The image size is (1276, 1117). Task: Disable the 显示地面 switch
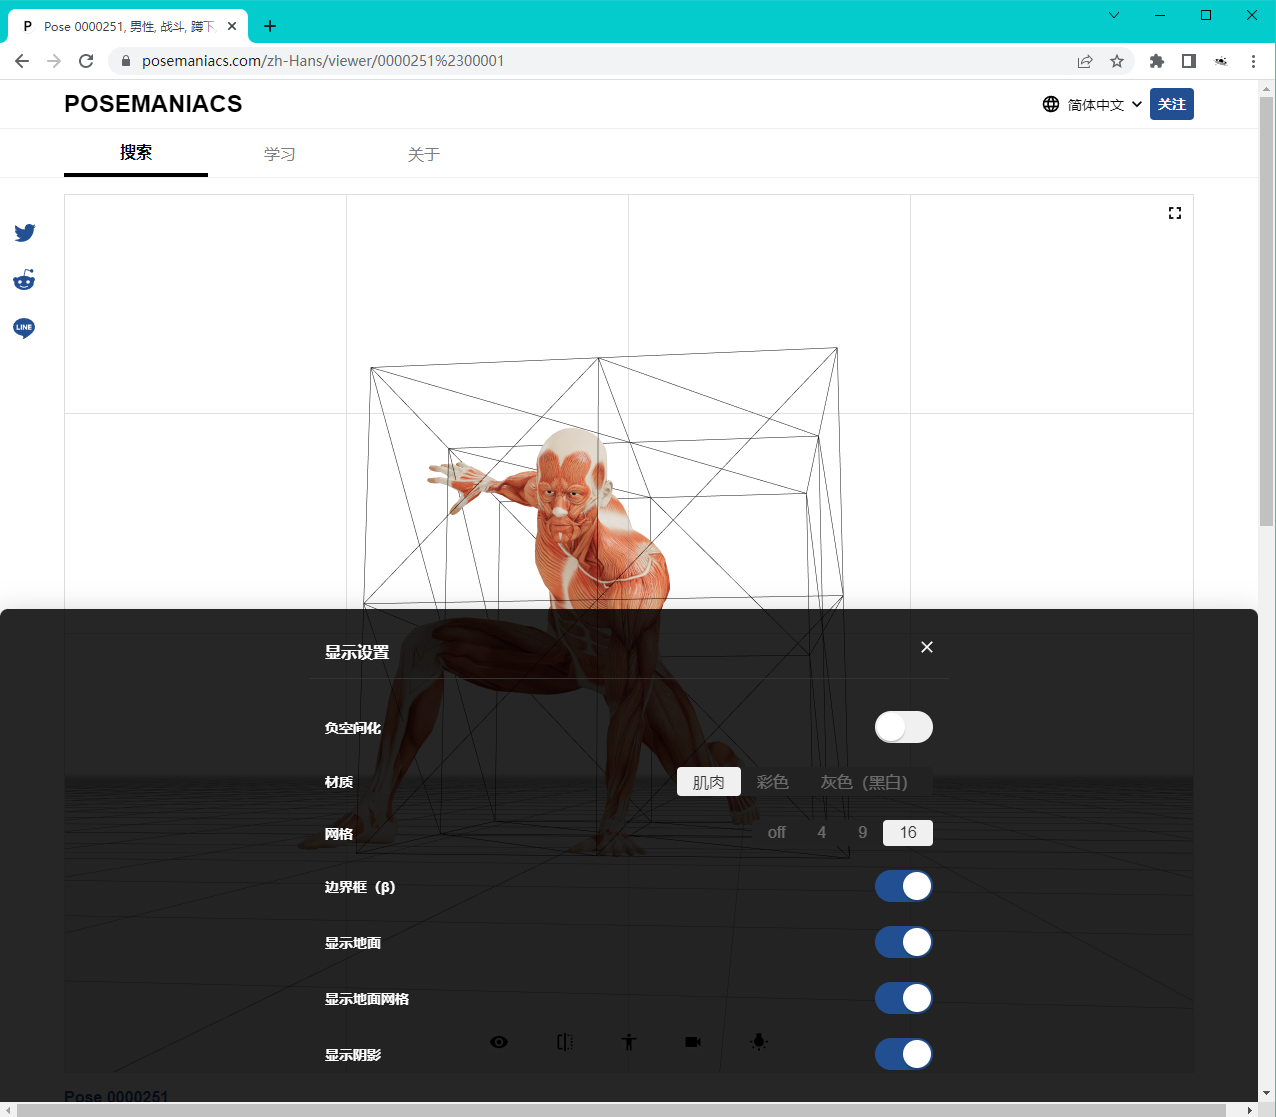click(904, 942)
